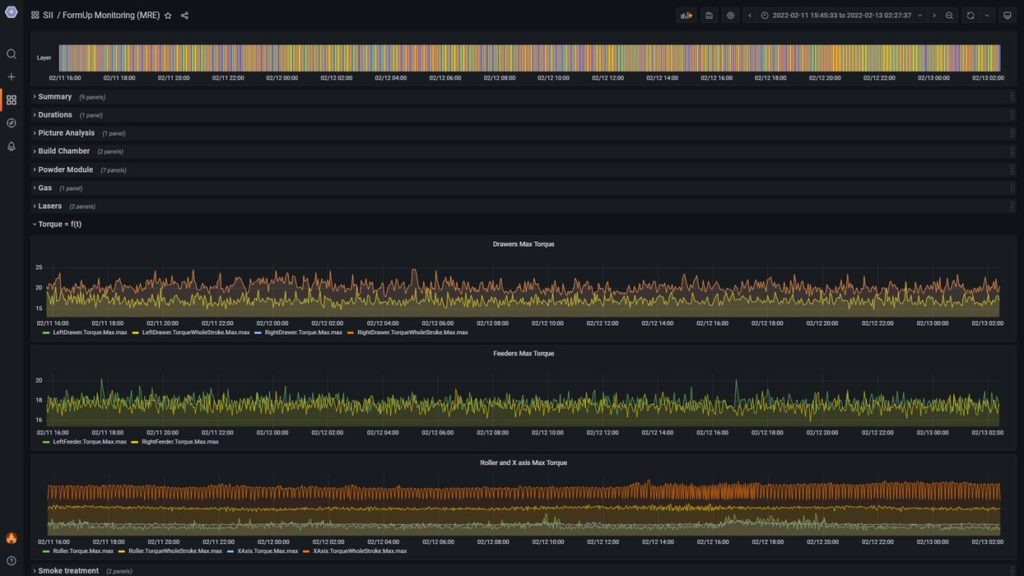Click the Create plus icon in sidebar
Viewport: 1024px width, 576px height.
(11, 77)
